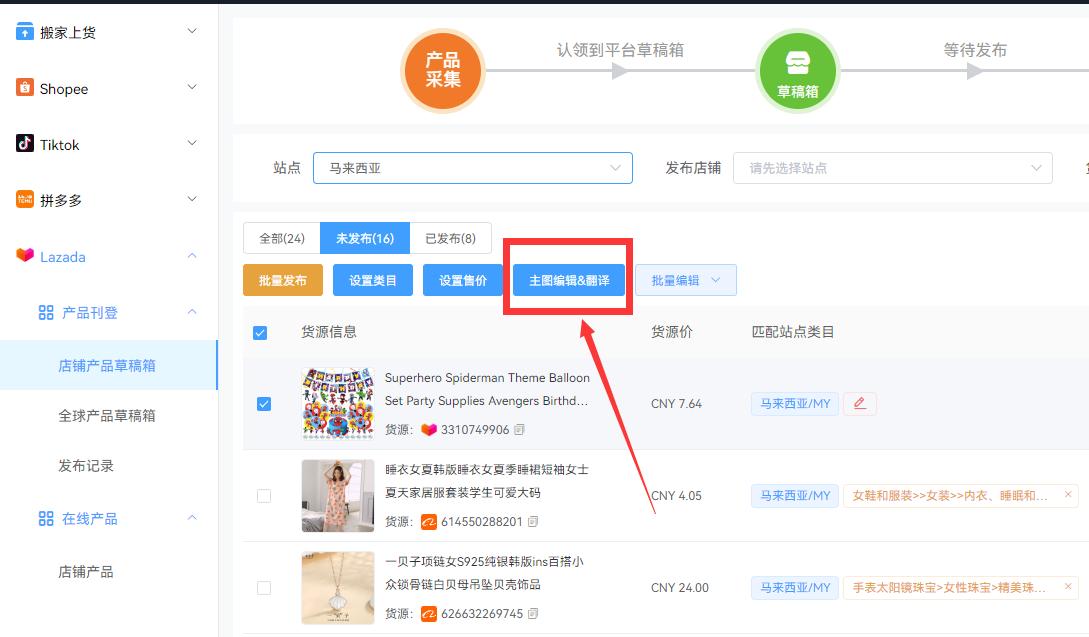Image resolution: width=1089 pixels, height=637 pixels.
Task: Click the Tiktok icon in the sidebar
Action: (24, 144)
